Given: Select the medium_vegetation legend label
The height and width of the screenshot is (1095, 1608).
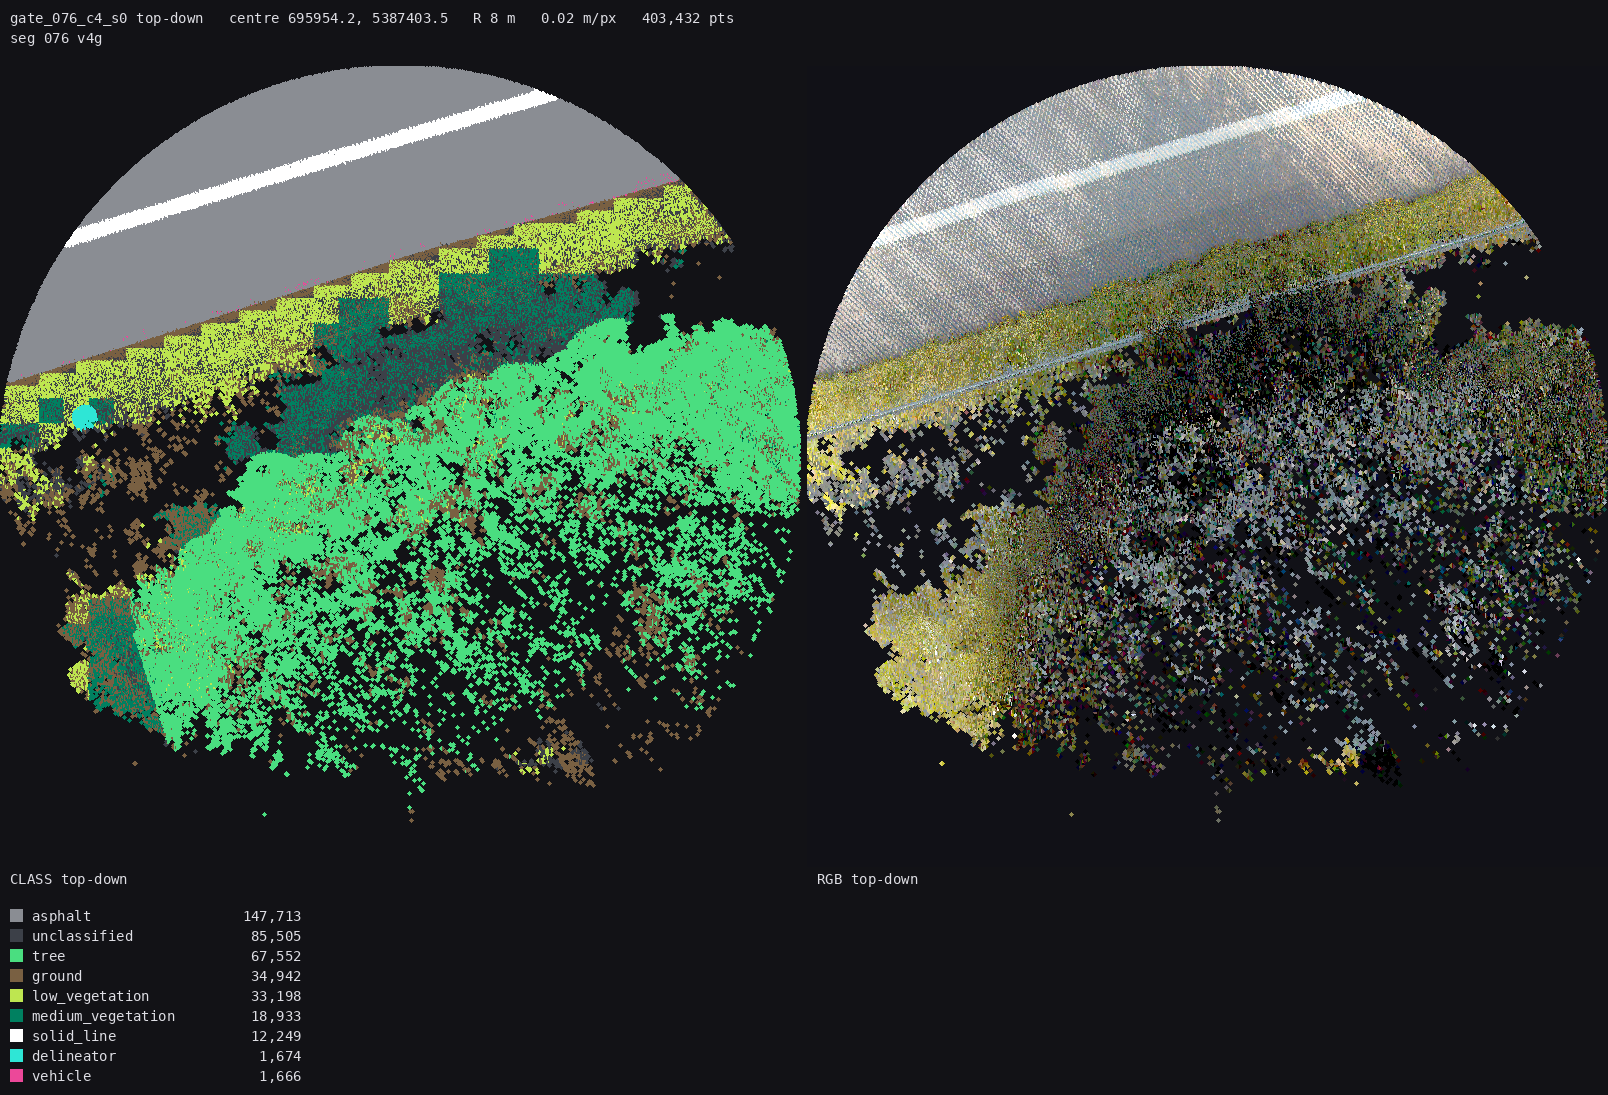Looking at the screenshot, I should (103, 1016).
